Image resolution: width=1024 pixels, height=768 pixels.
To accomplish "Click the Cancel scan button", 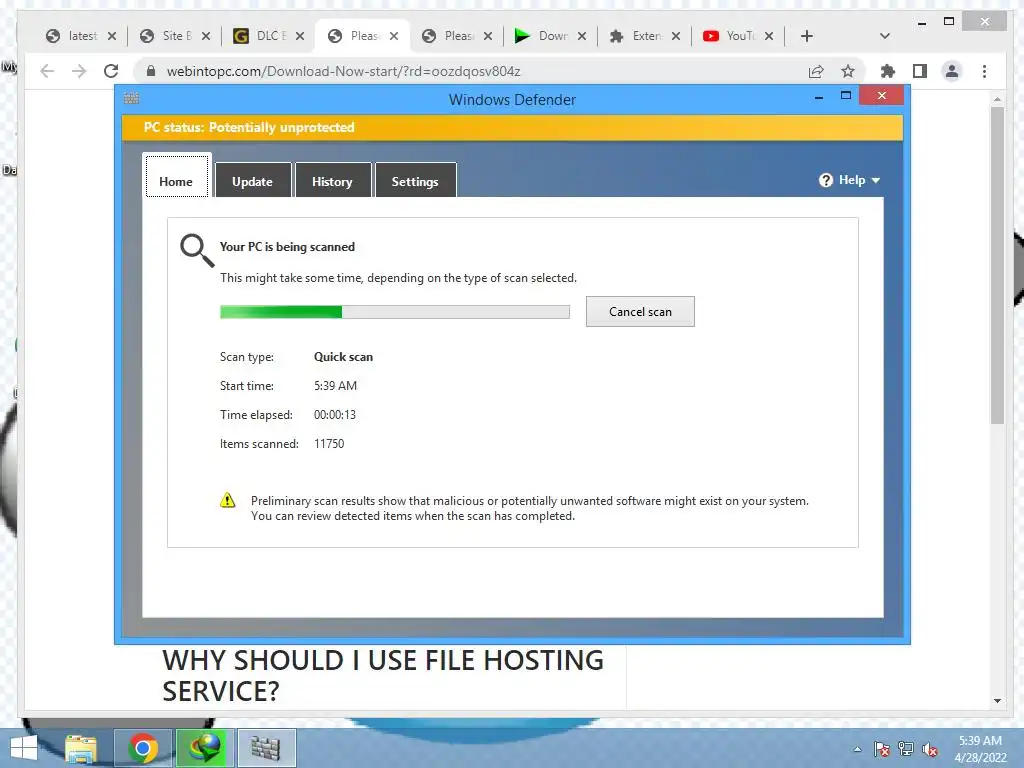I will 640,312.
